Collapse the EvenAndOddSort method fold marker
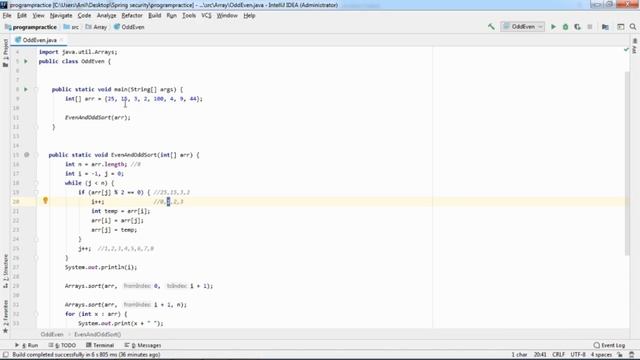This screenshot has height=360, width=640. [36, 155]
